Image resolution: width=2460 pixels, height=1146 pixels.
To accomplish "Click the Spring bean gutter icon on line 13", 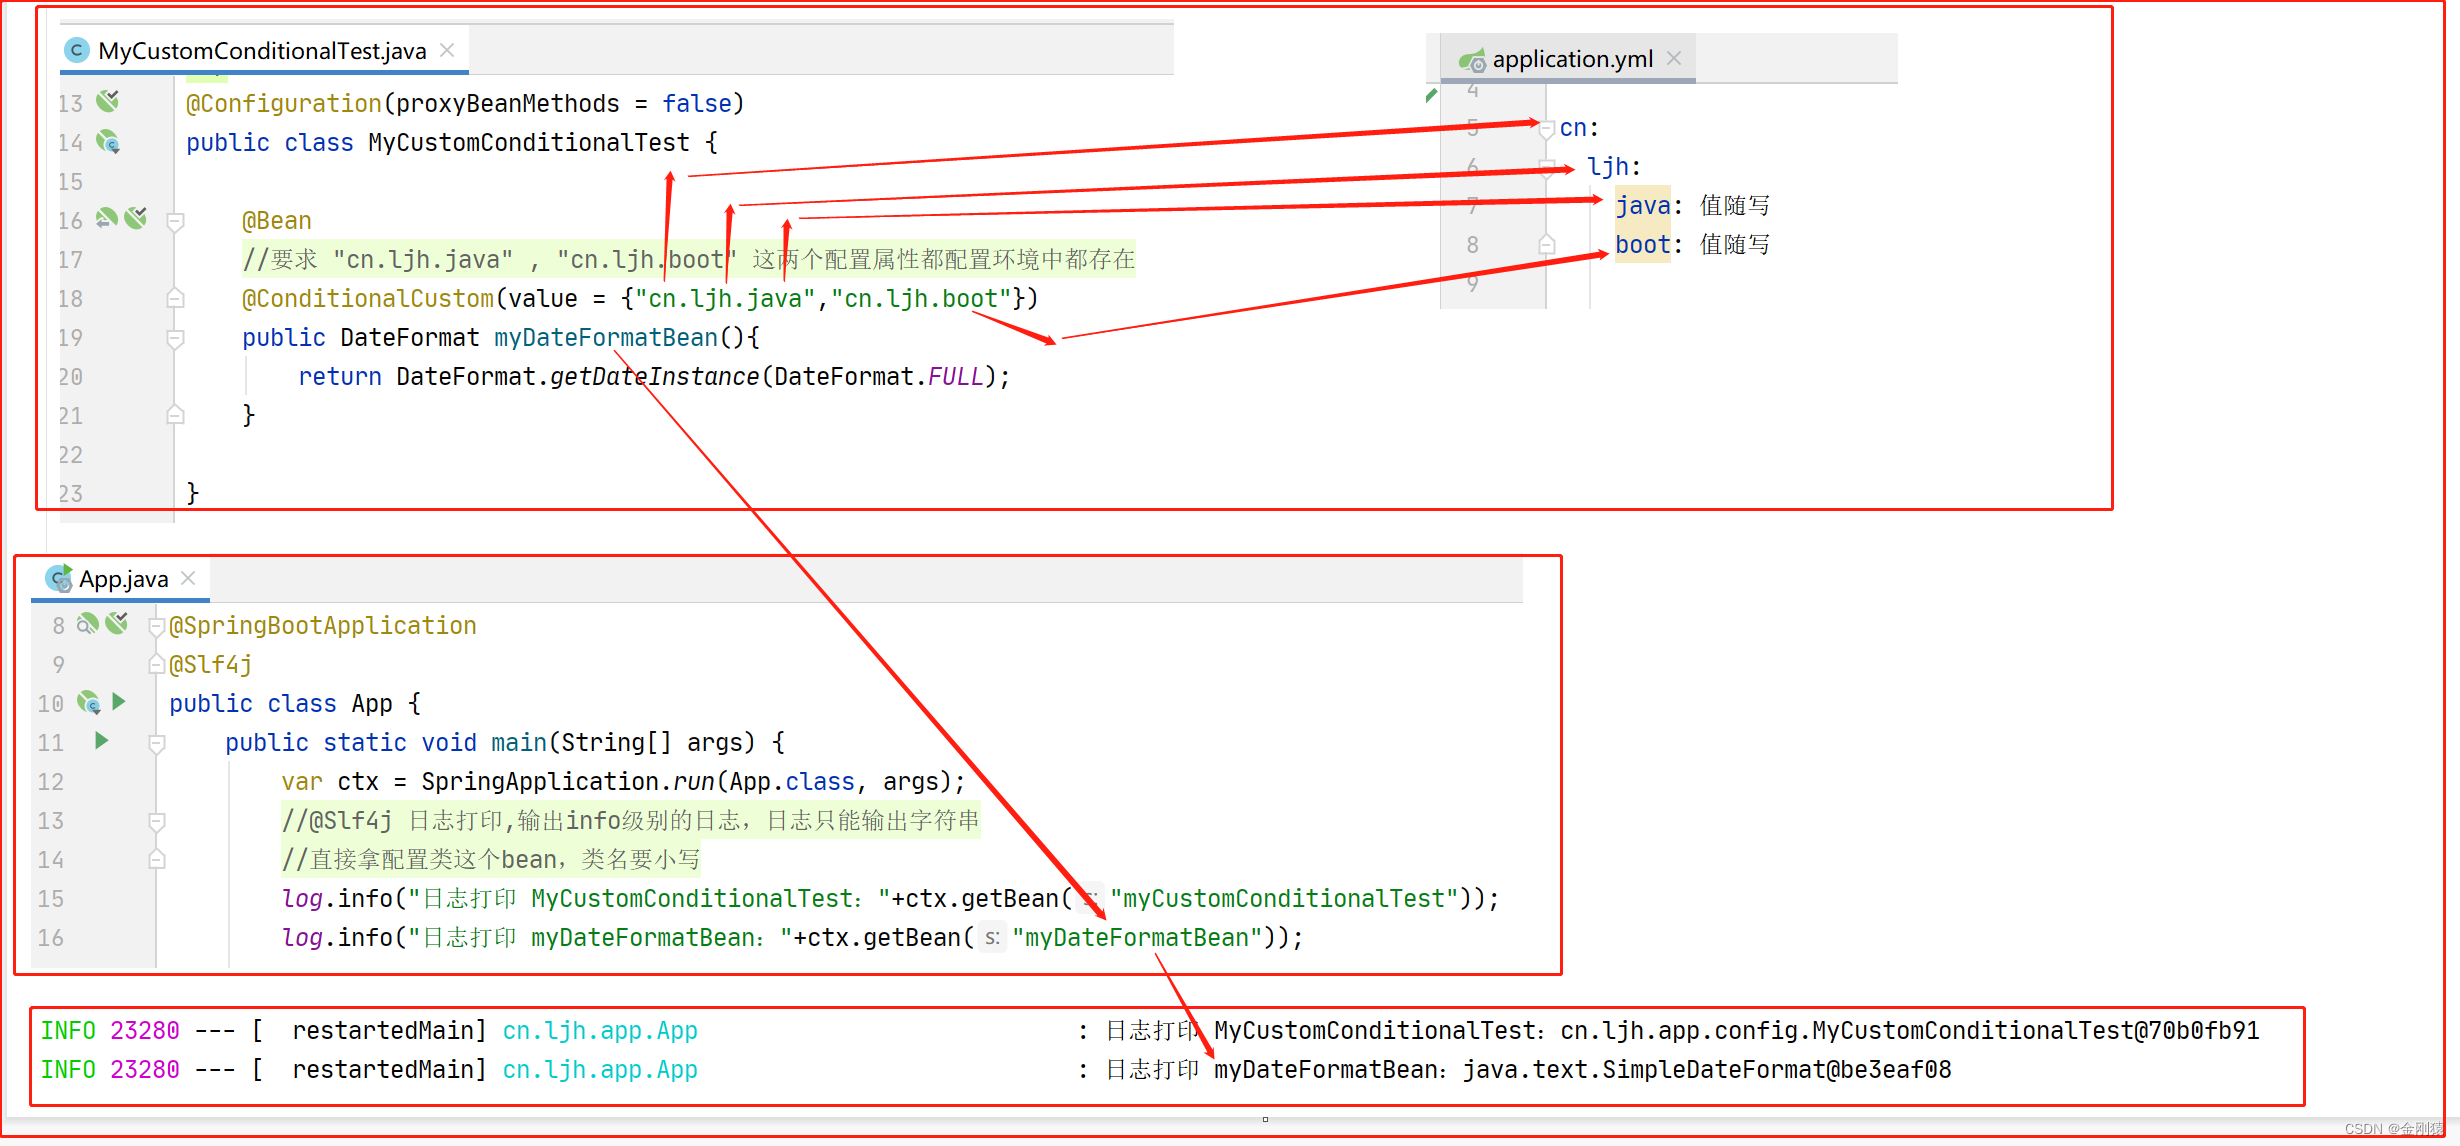I will click(108, 102).
